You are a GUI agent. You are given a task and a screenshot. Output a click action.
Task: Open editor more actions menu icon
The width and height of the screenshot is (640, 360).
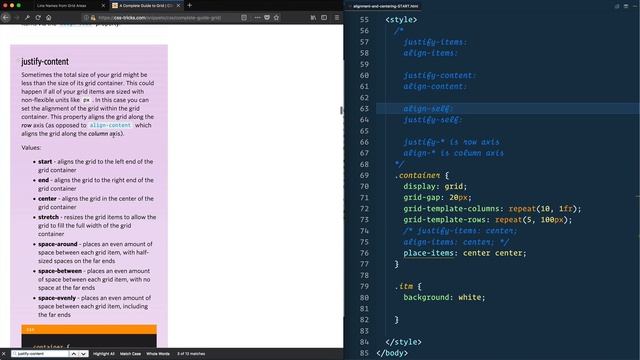click(x=635, y=6)
